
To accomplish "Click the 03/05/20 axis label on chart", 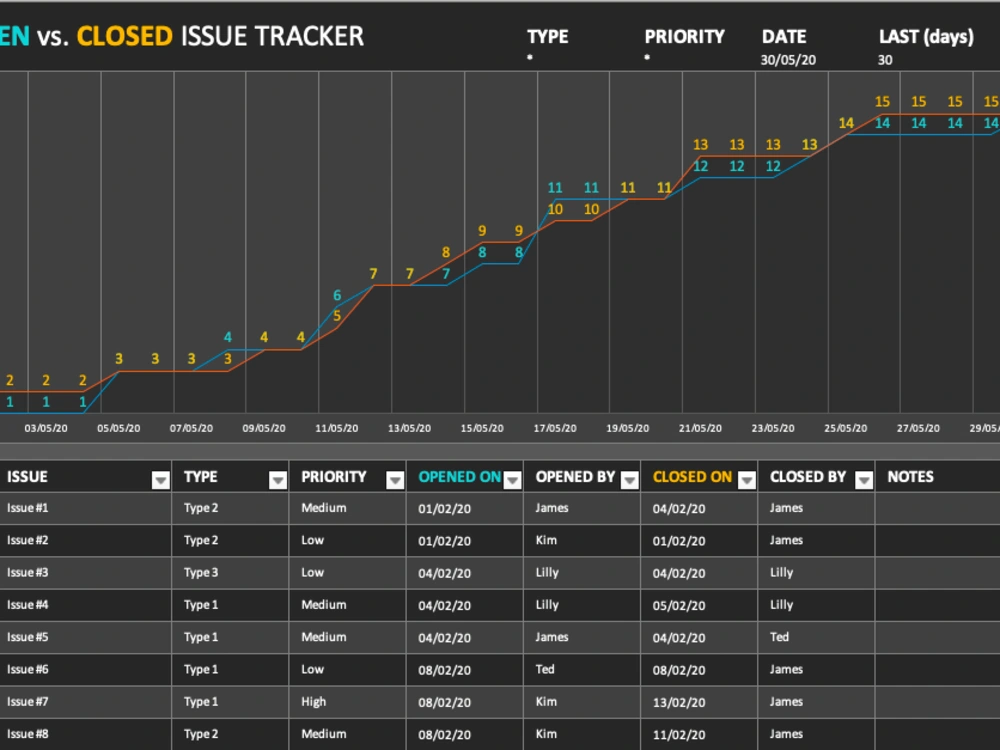I will tap(46, 429).
